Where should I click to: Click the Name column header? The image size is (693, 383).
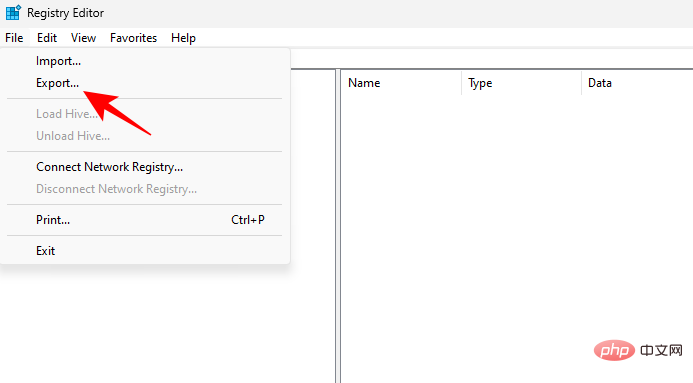(401, 83)
